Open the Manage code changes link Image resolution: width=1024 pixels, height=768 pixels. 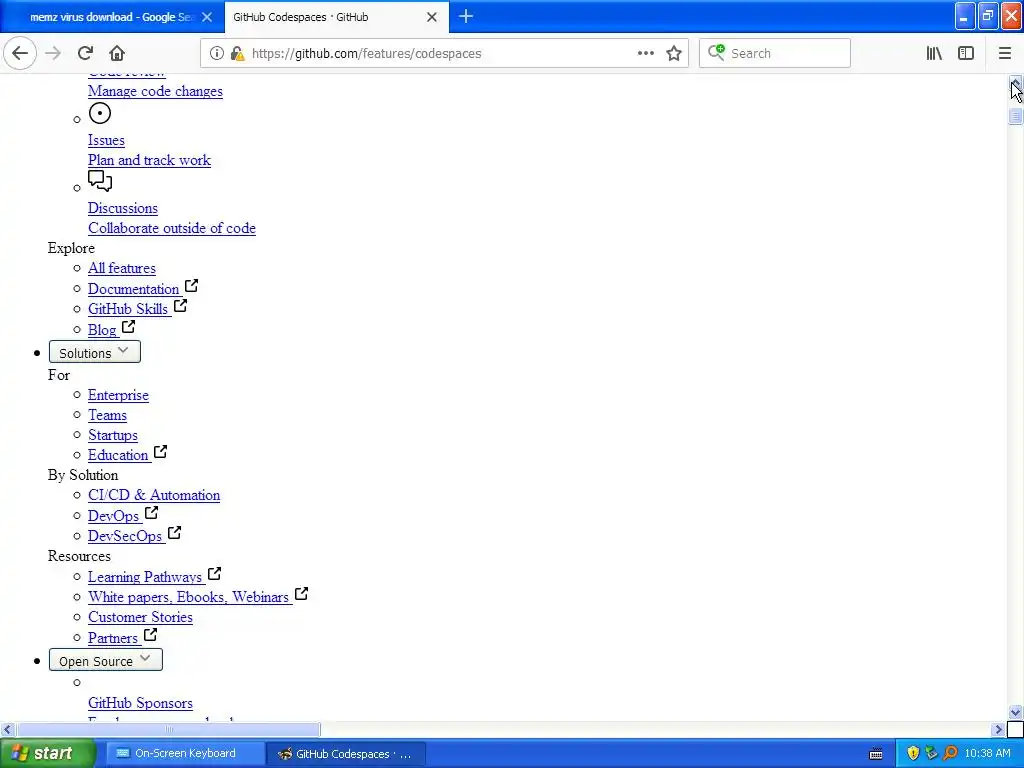click(155, 91)
